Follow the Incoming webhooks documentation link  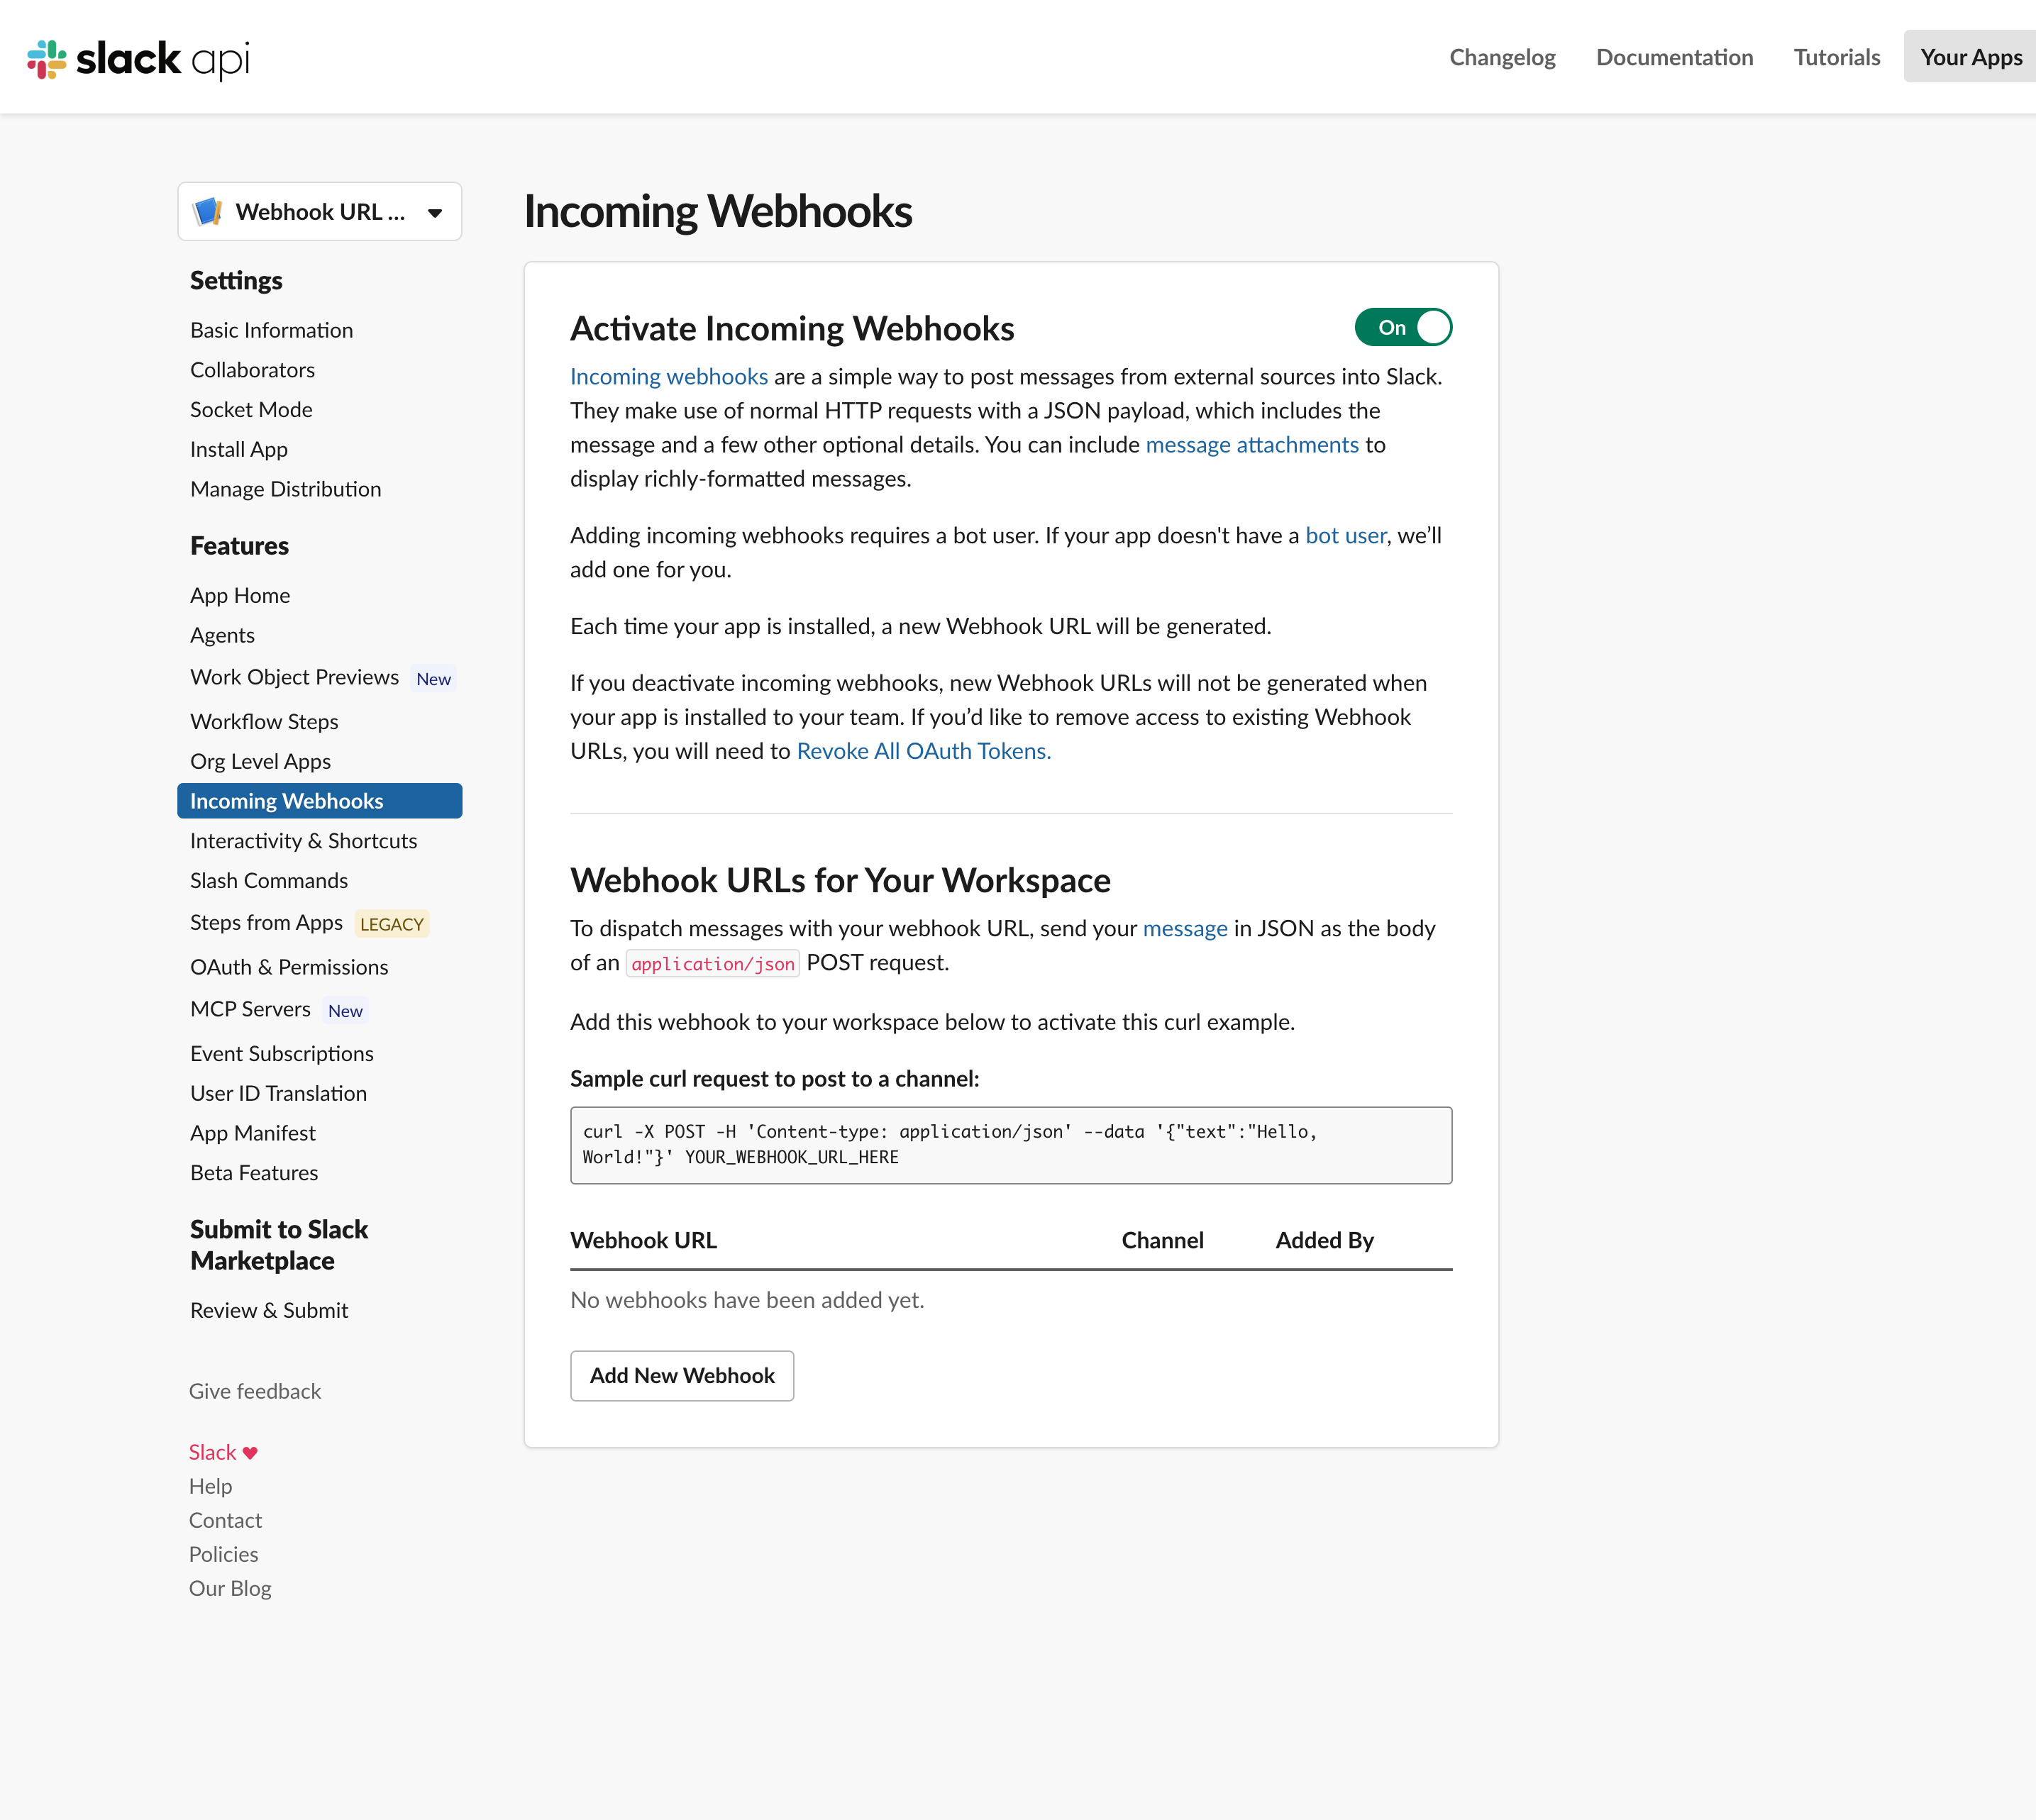[669, 377]
